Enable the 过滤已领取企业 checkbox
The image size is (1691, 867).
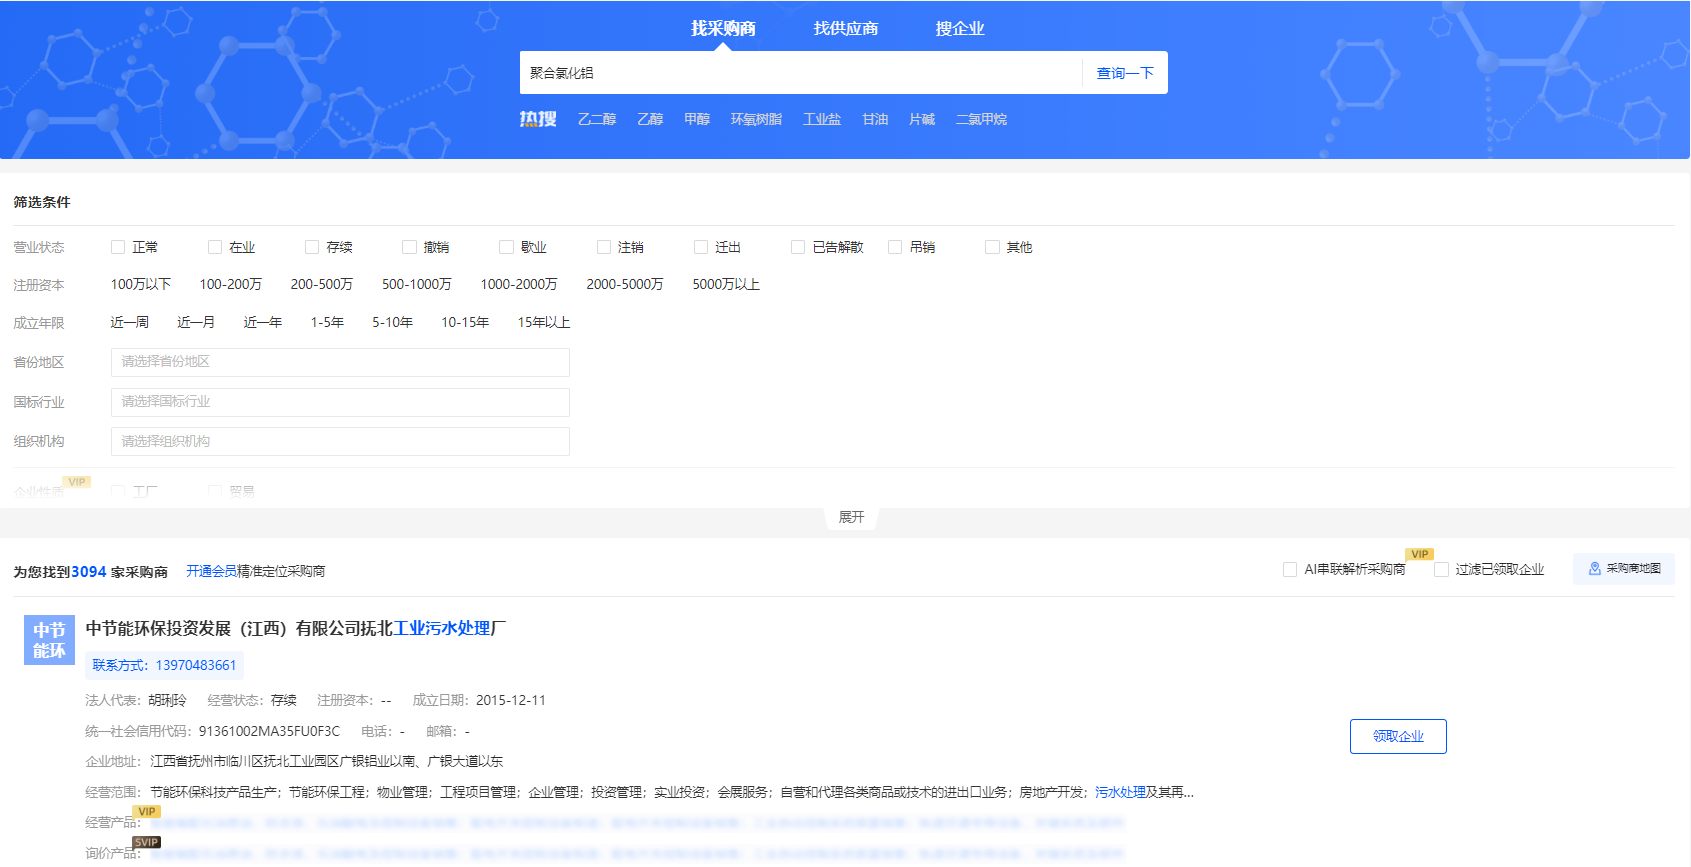1441,570
